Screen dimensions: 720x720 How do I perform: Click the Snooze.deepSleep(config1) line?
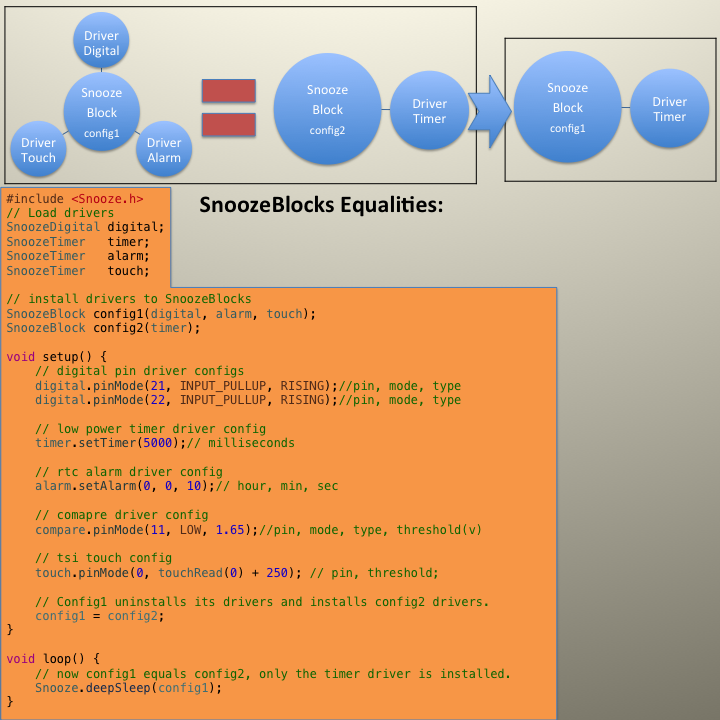129,688
